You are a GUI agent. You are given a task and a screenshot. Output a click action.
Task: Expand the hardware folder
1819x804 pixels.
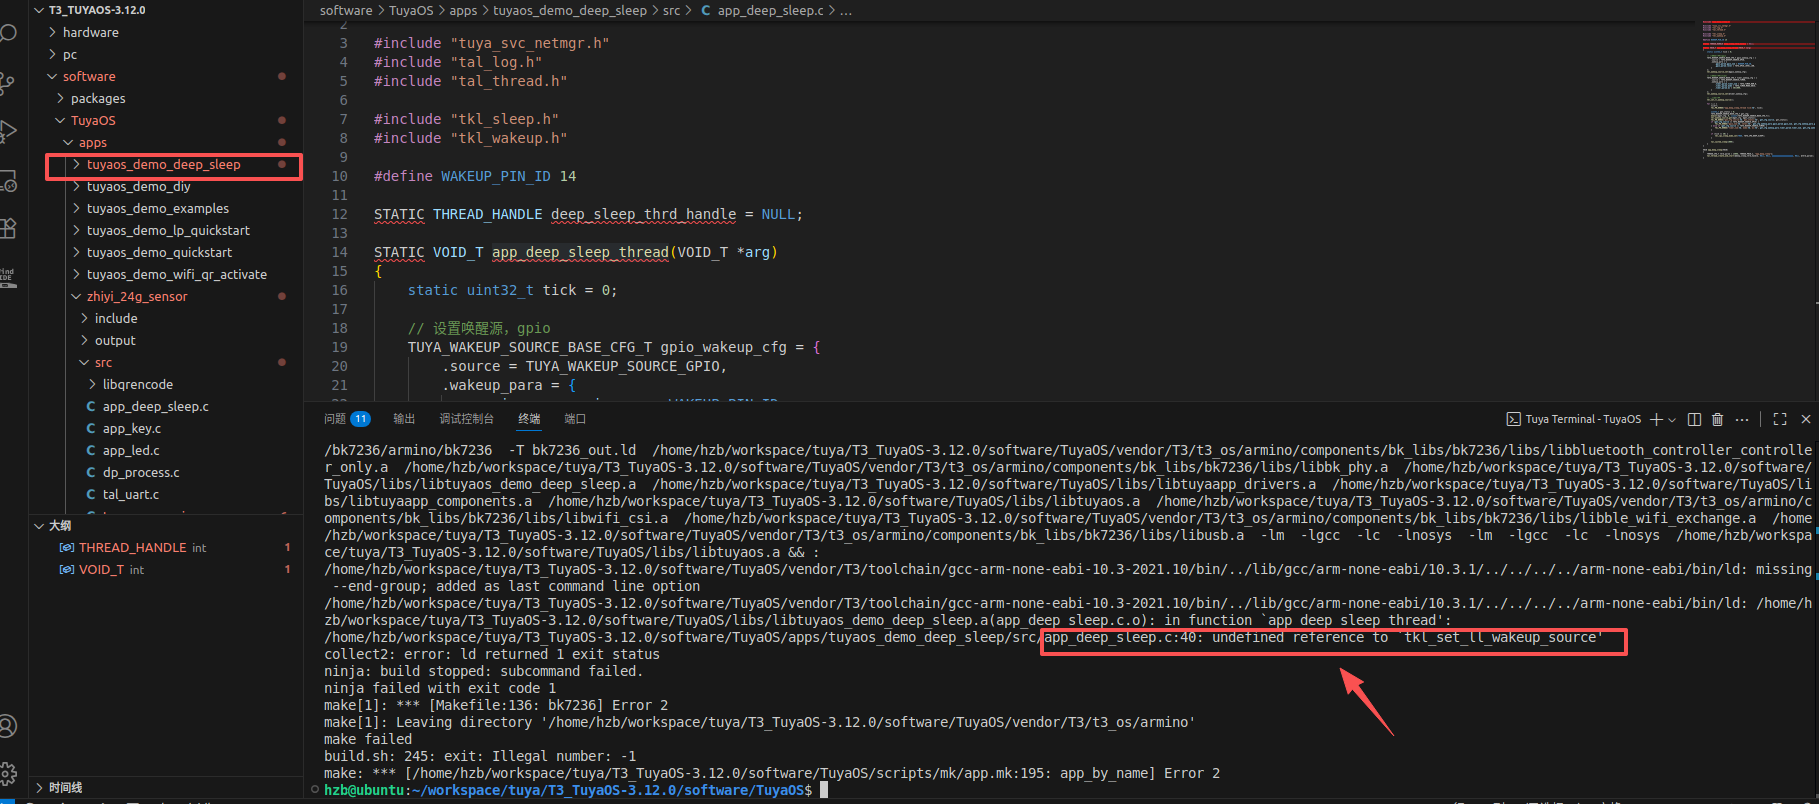point(90,33)
